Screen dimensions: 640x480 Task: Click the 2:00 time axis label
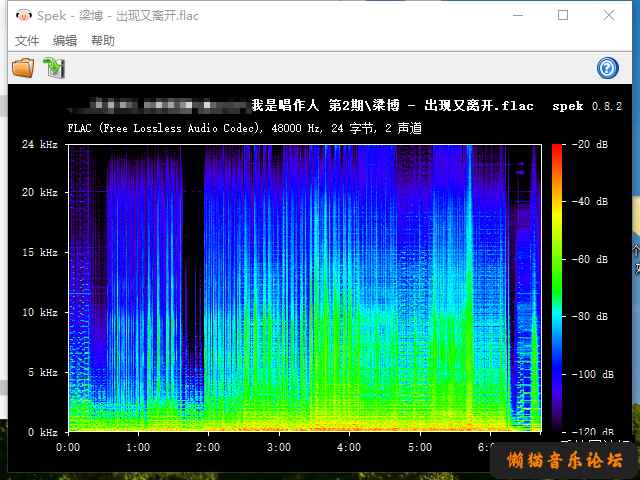[208, 447]
